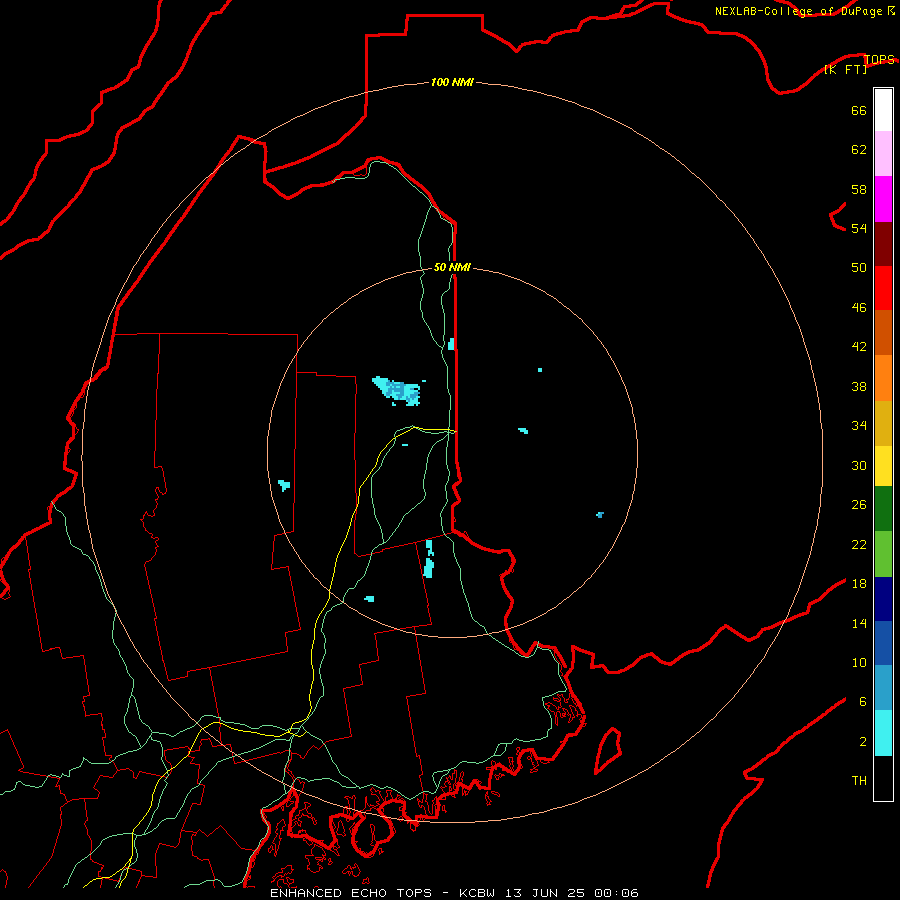
Task: Click the 'NEXLAB-College of DuPage' text
Action: click(799, 11)
